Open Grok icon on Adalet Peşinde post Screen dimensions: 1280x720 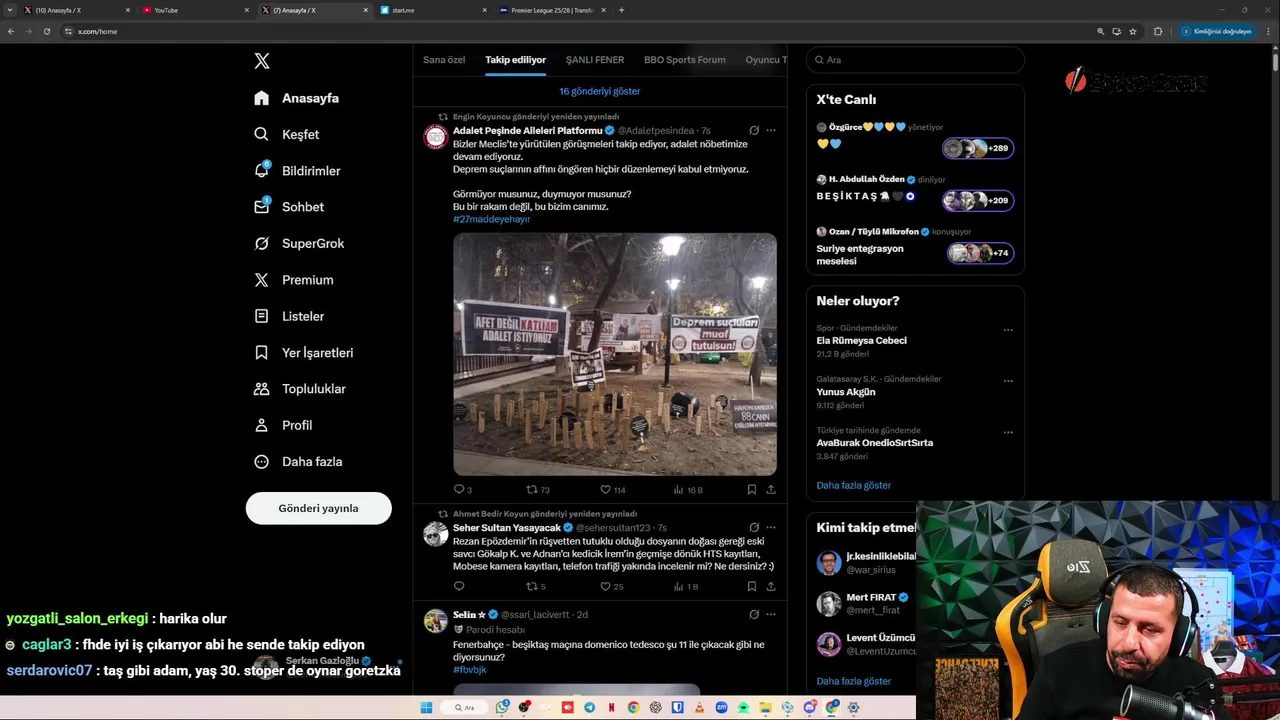pos(754,130)
